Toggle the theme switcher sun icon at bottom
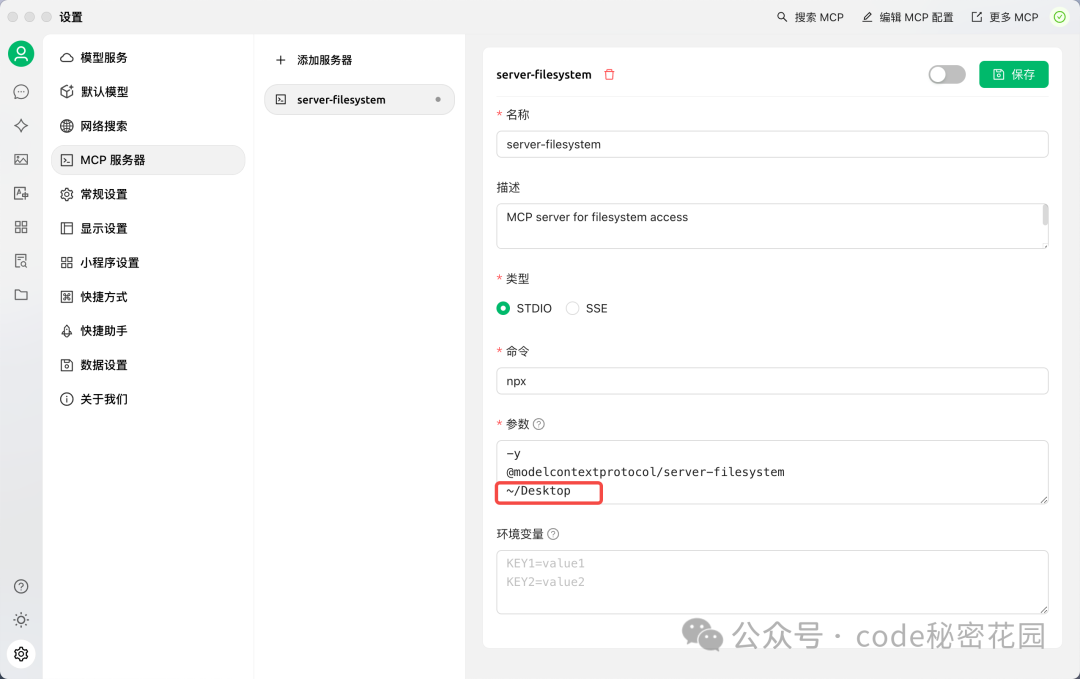1080x679 pixels. (21, 620)
